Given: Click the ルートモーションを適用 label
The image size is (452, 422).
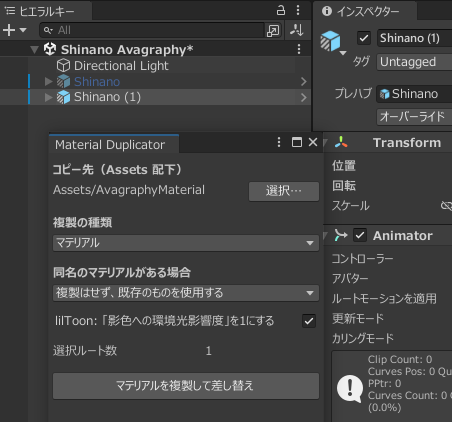Looking at the screenshot, I should (x=384, y=299).
